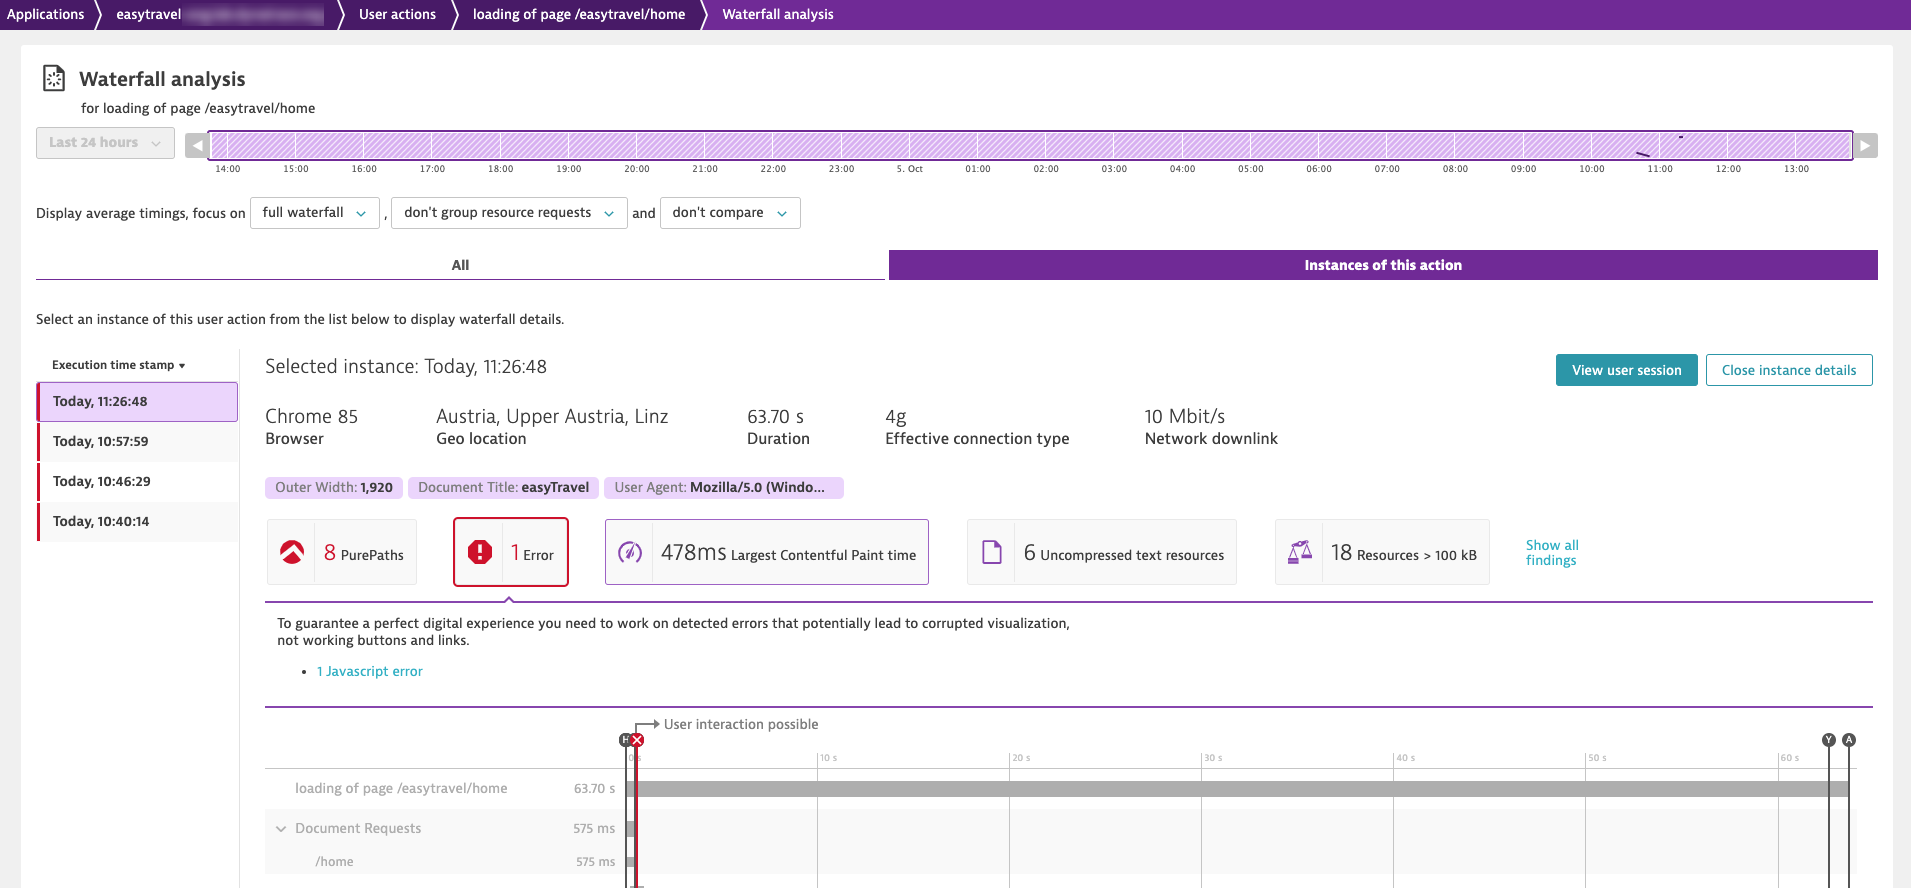This screenshot has height=888, width=1911.
Task: Click the loading of page gray duration bar
Action: (x=1238, y=789)
